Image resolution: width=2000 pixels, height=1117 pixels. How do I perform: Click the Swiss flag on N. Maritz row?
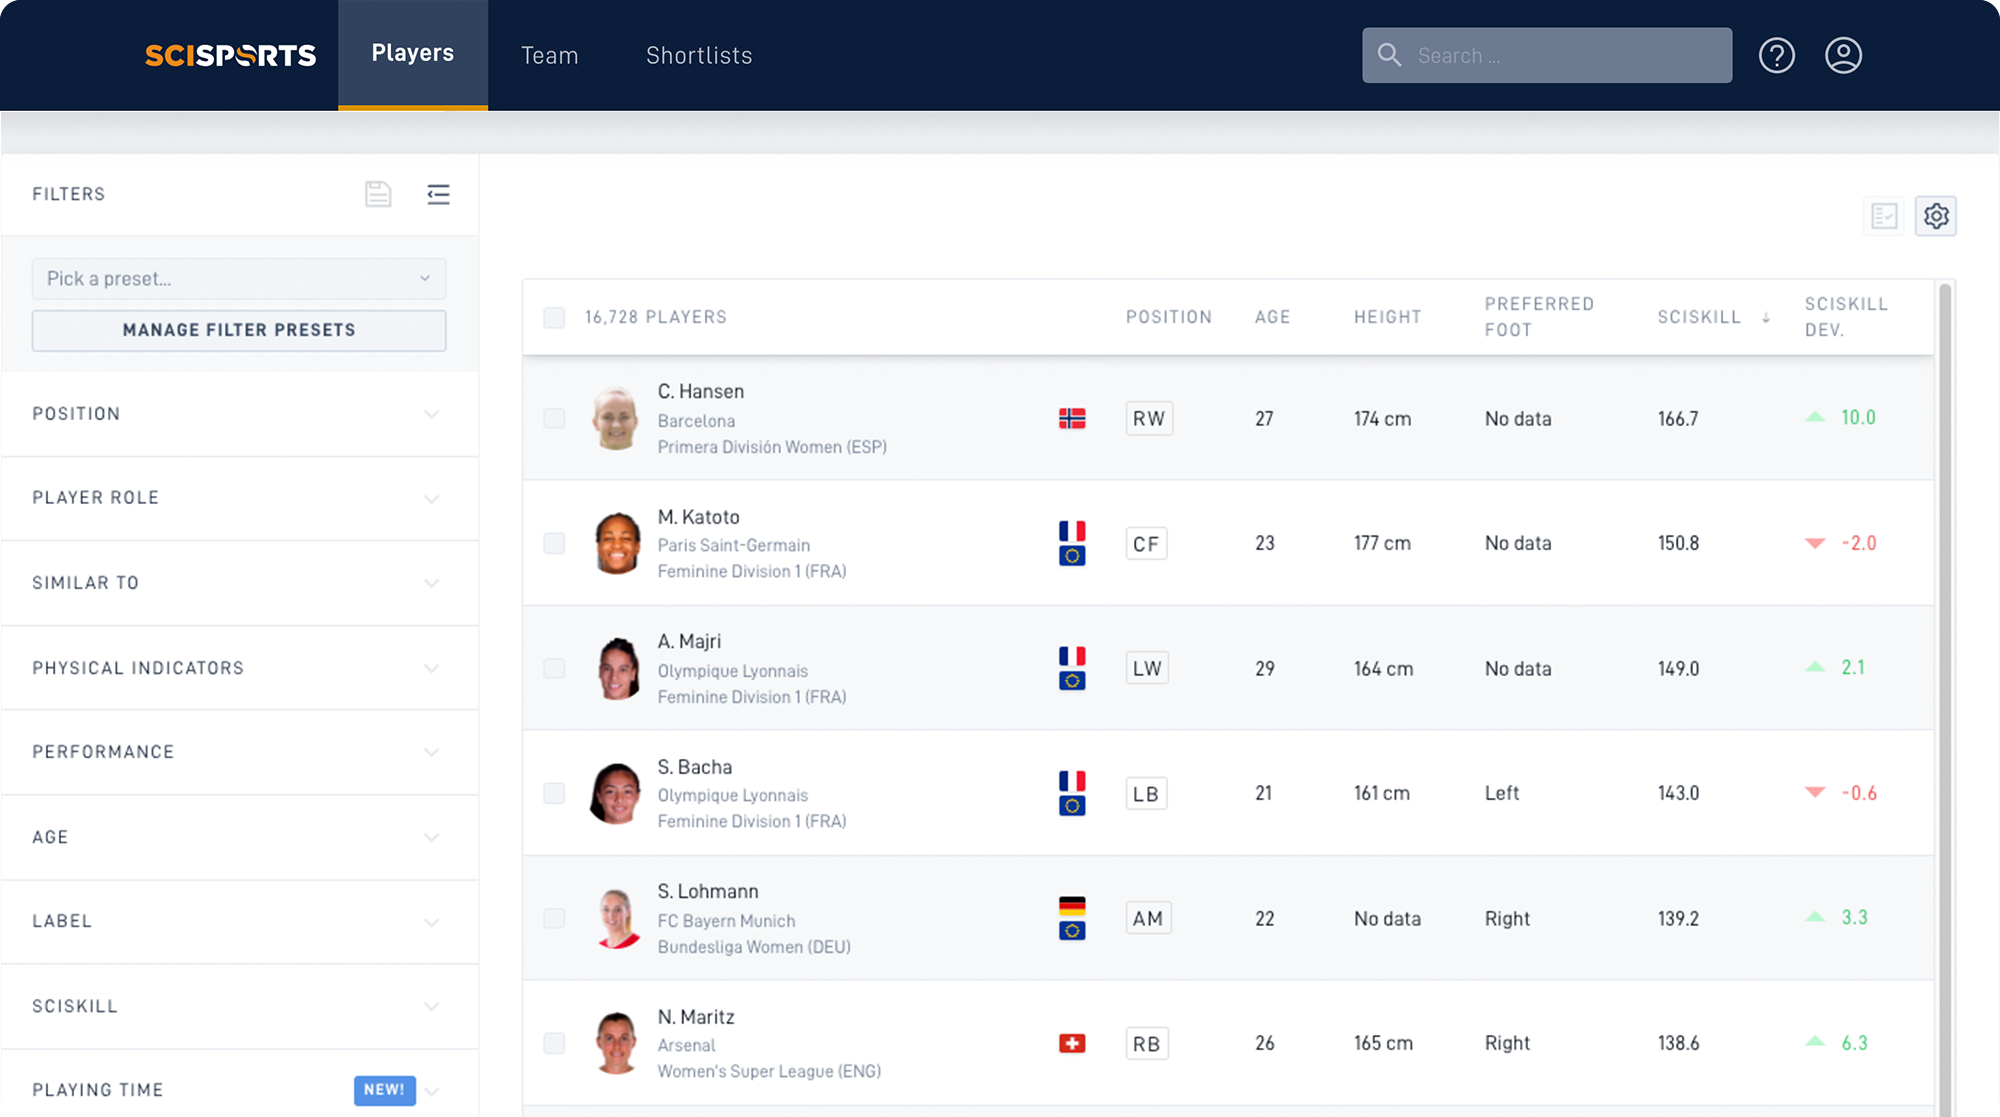pyautogui.click(x=1072, y=1043)
